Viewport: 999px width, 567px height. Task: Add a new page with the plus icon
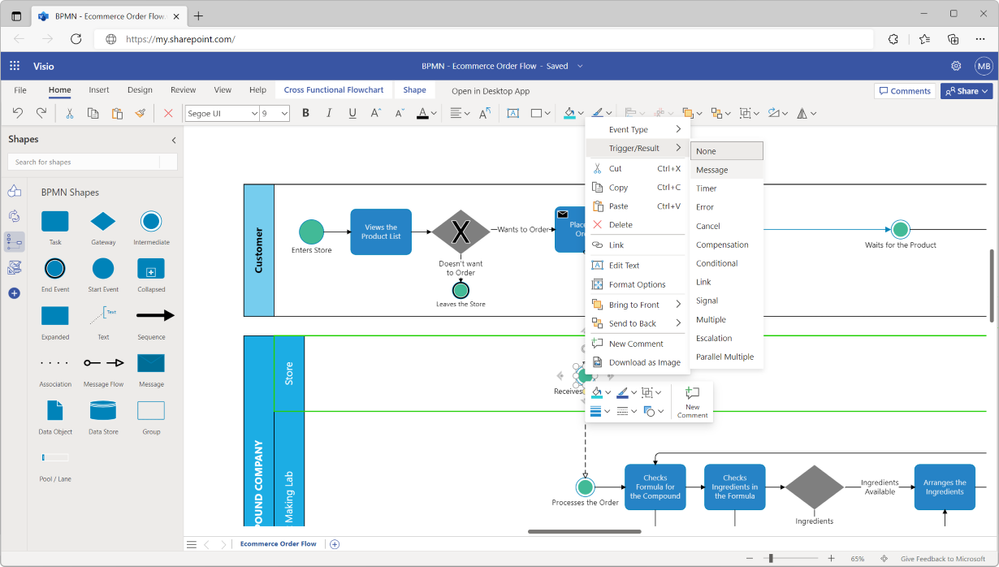pos(334,544)
